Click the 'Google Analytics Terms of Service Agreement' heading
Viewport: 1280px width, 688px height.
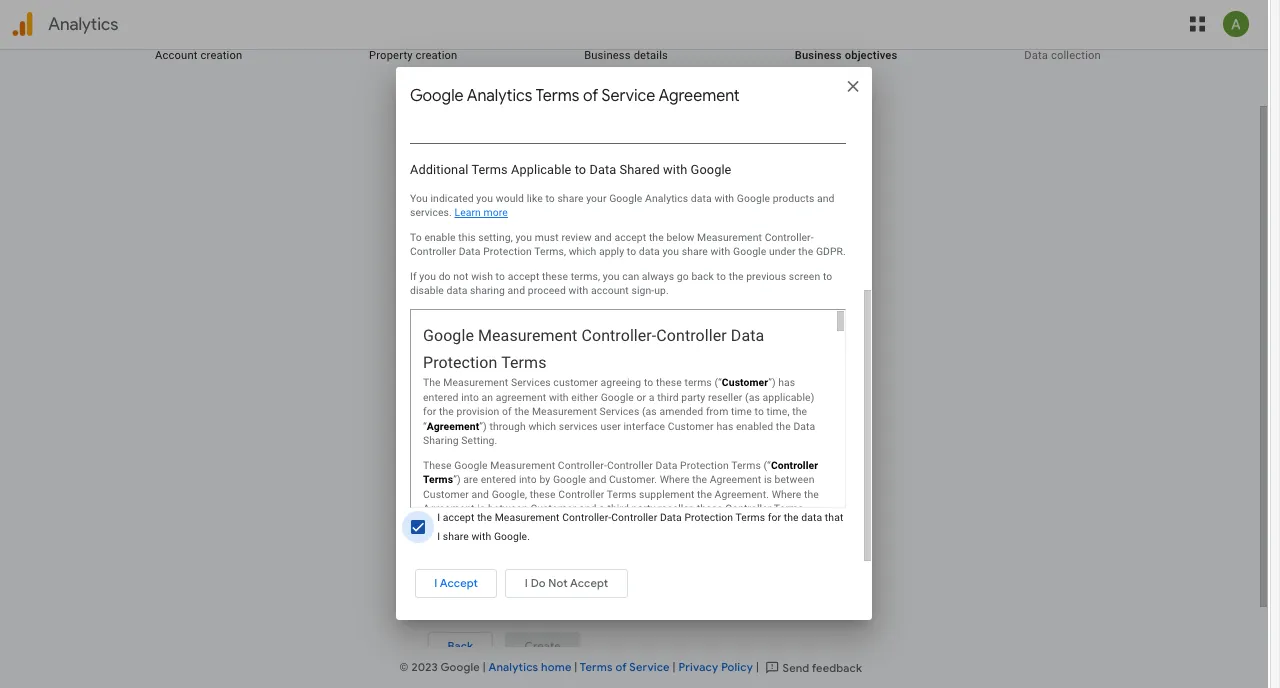(575, 95)
